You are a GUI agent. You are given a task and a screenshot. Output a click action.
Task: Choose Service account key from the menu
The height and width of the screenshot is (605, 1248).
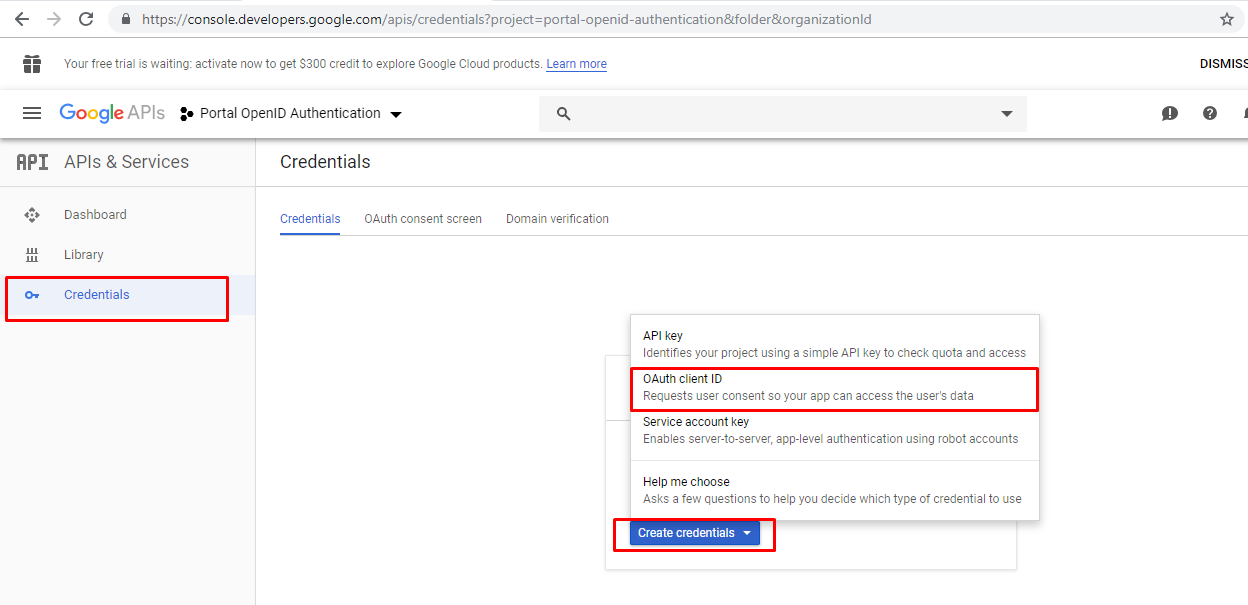[x=835, y=430]
